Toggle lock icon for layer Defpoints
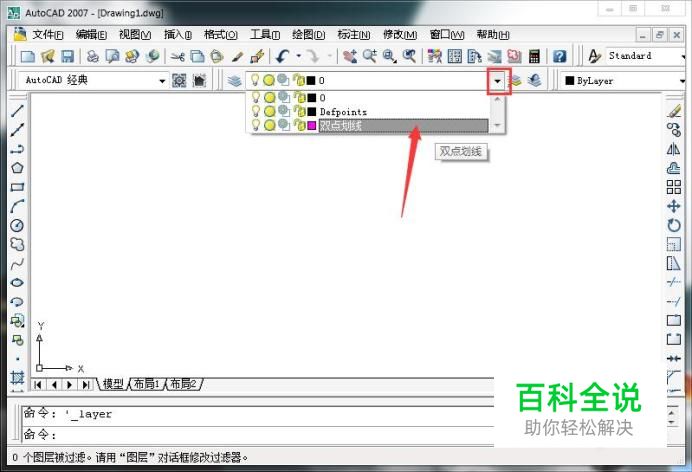The height and width of the screenshot is (472, 692). pyautogui.click(x=300, y=112)
